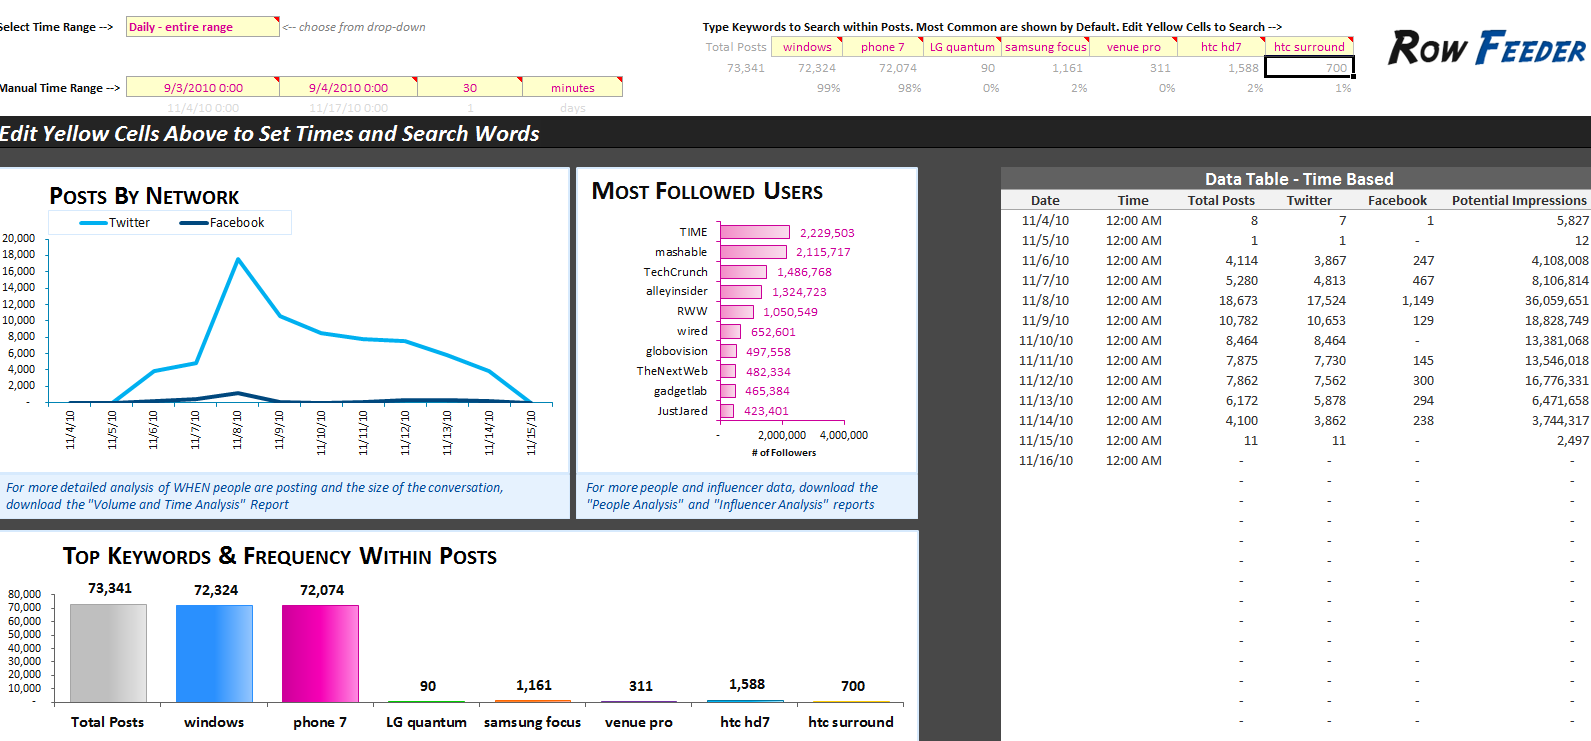Click the 11/12/10 total posts 7,862
This screenshot has width=1591, height=741.
1242,380
